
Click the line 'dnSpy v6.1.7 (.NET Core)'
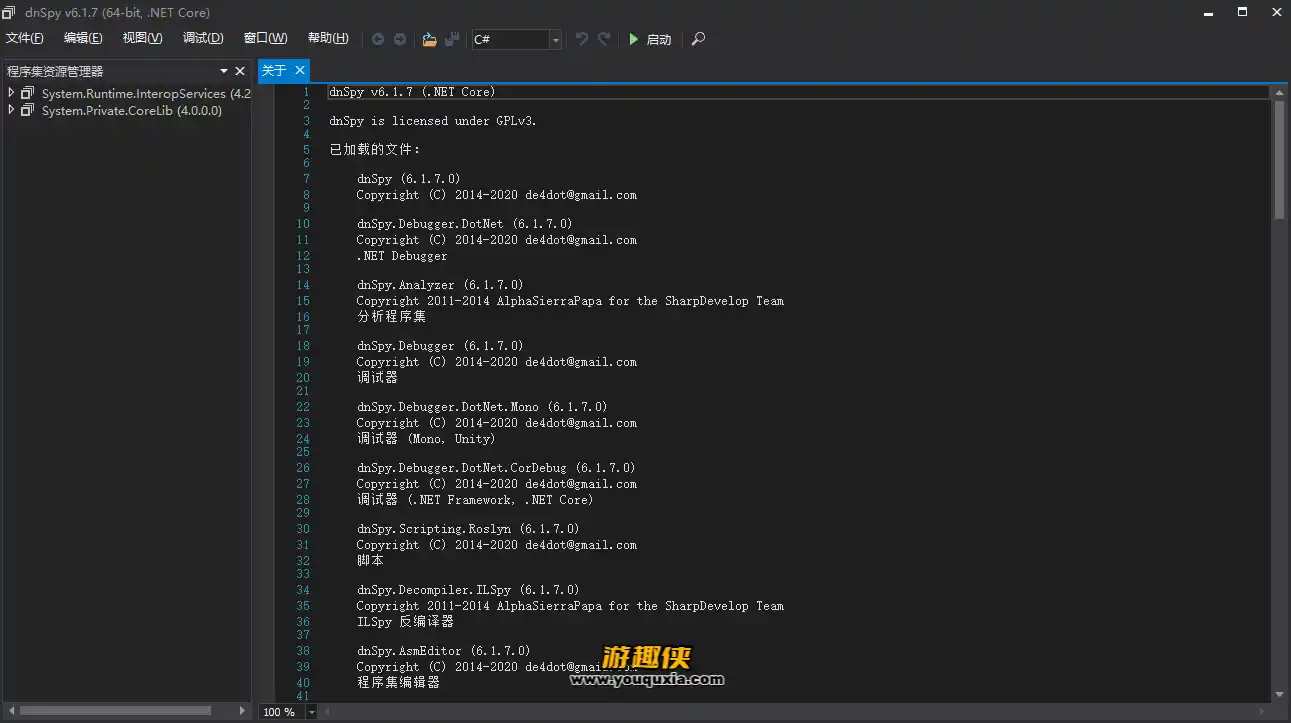pos(412,92)
